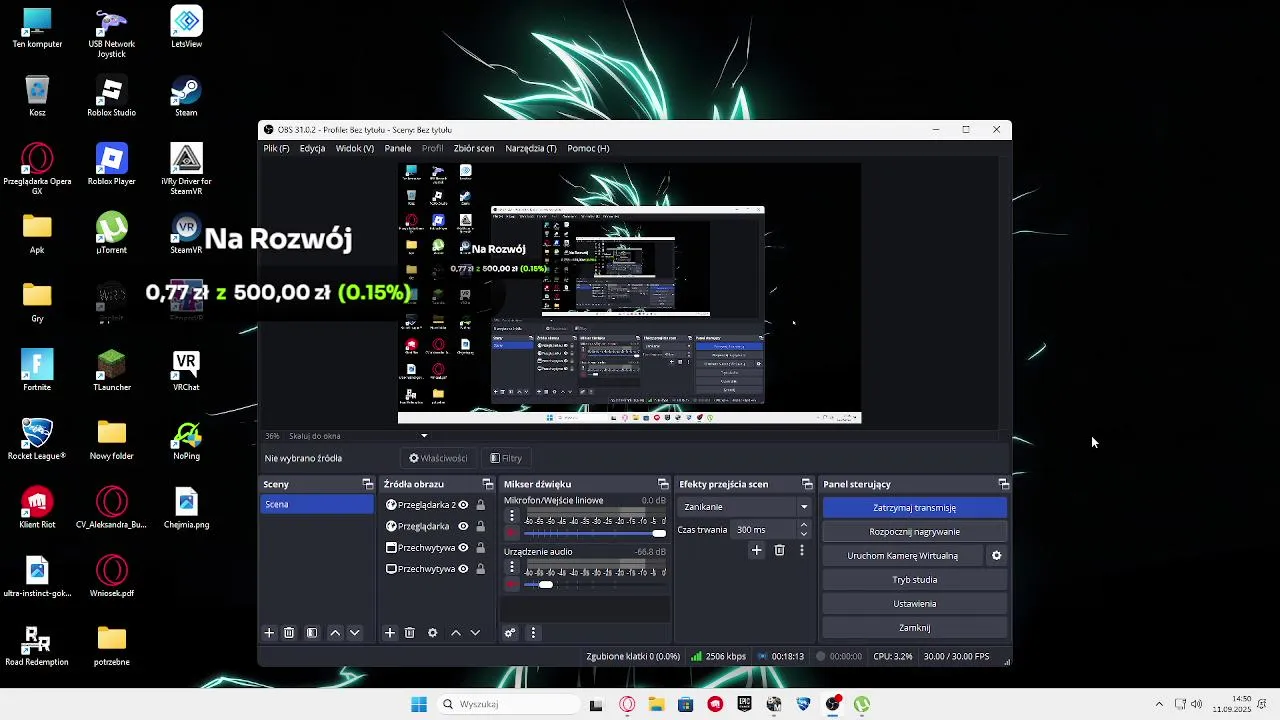Select the Scena item in Sceny
The image size is (1280, 720).
(317, 505)
